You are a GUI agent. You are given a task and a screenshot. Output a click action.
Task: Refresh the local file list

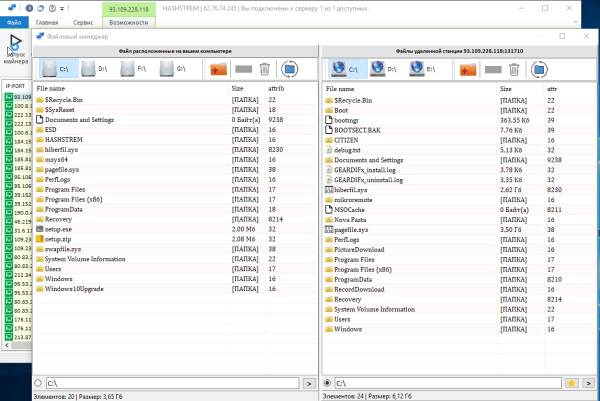tap(290, 69)
